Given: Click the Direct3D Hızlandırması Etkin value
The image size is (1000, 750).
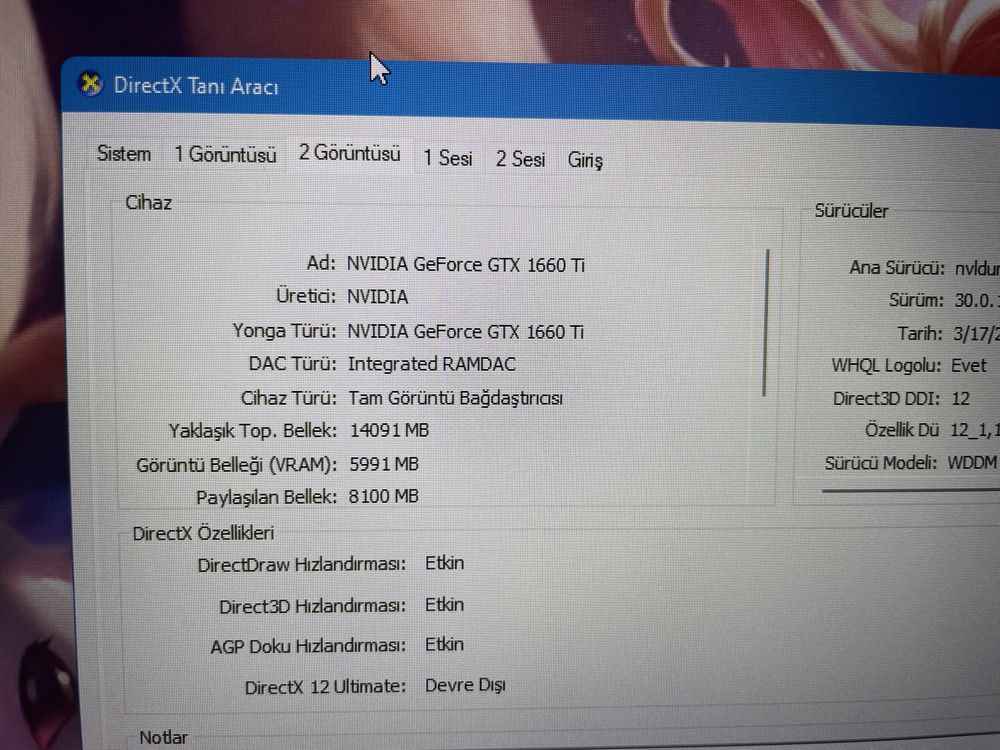Looking at the screenshot, I should (445, 604).
